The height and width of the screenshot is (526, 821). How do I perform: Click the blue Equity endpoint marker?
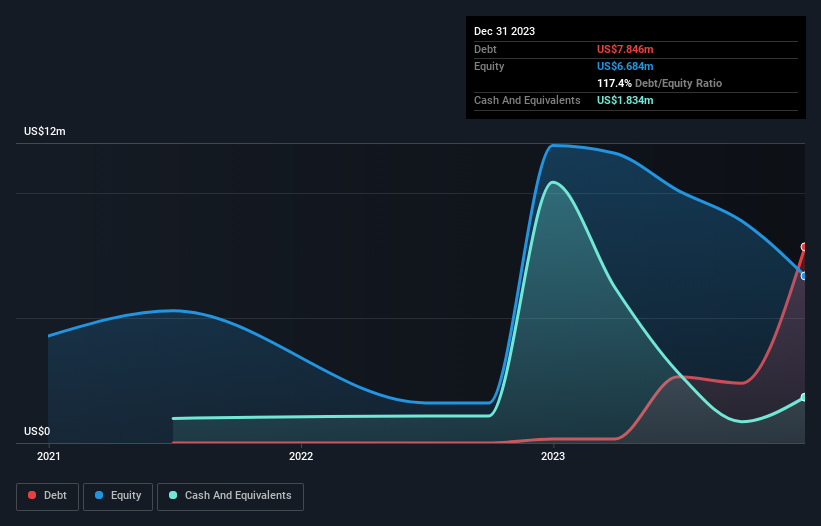[x=804, y=276]
